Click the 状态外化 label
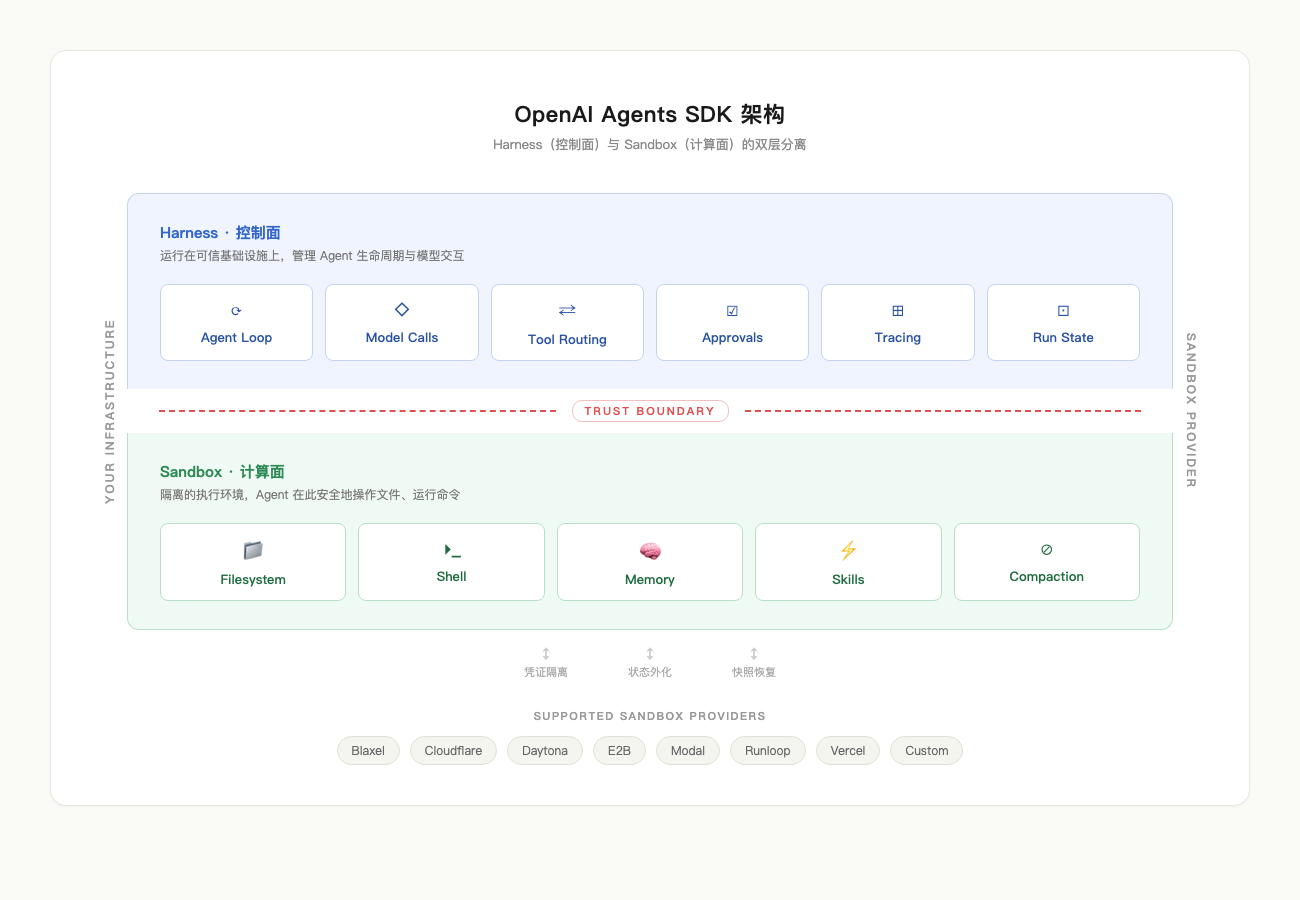This screenshot has height=900, width=1300. point(650,672)
